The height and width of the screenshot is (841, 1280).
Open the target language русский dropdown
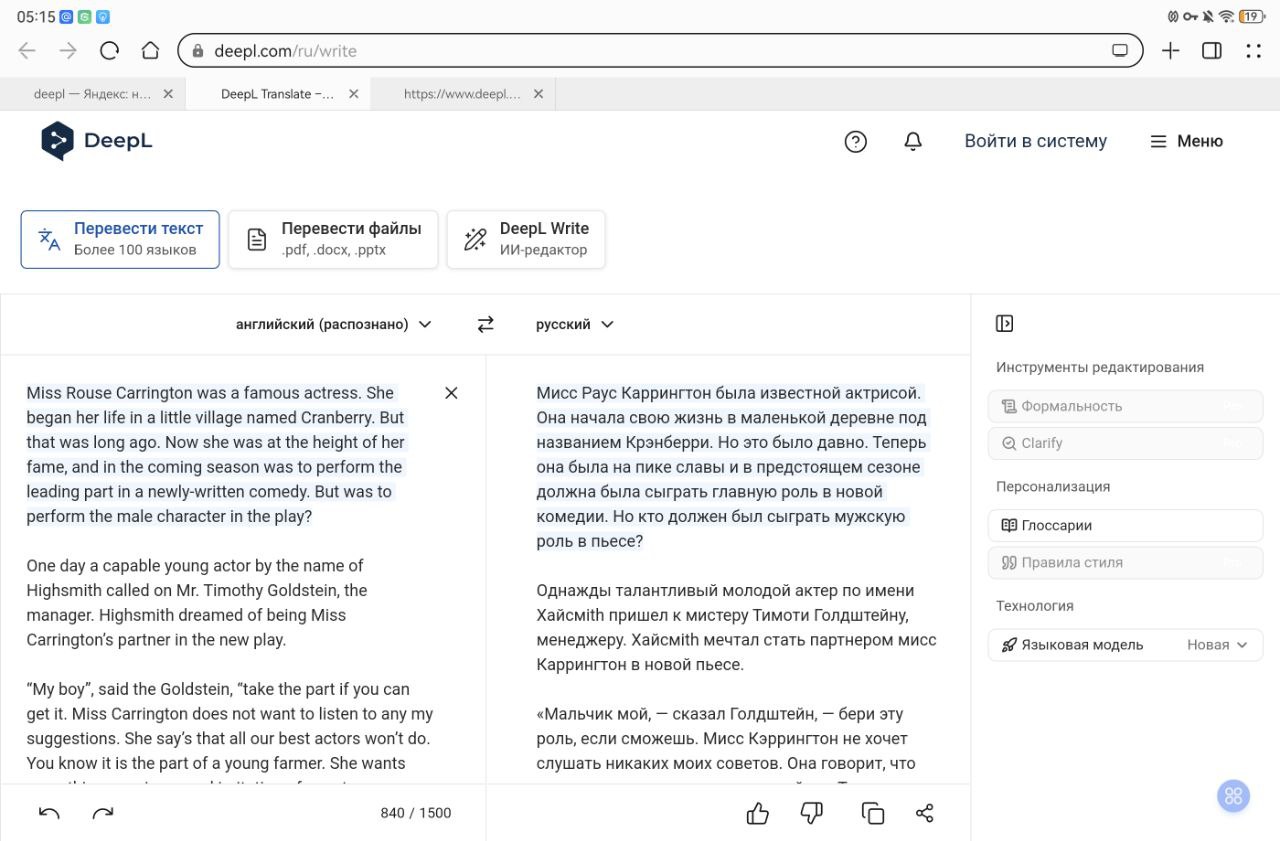[574, 324]
